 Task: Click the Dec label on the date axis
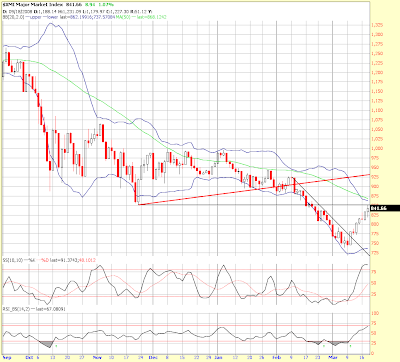tap(153, 357)
